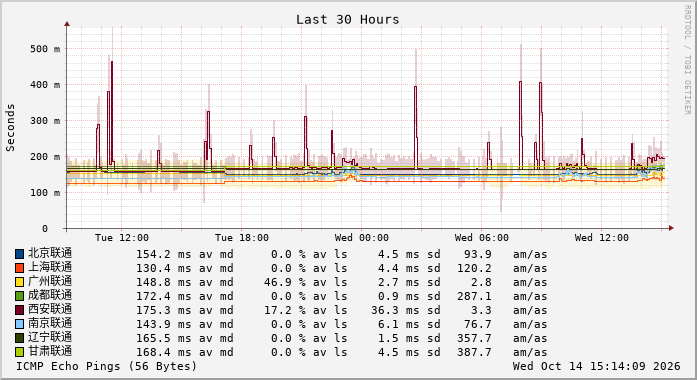Select the 西安联通 legend label
Viewport: 697px width, 380px height.
(50, 309)
